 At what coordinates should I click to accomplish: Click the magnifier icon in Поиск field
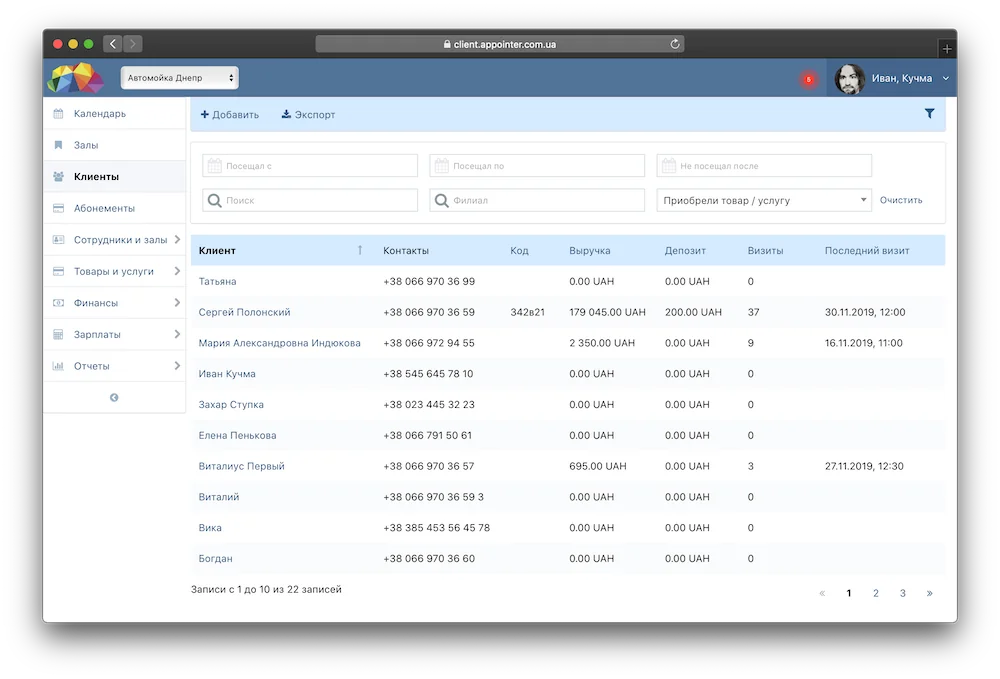pyautogui.click(x=215, y=201)
